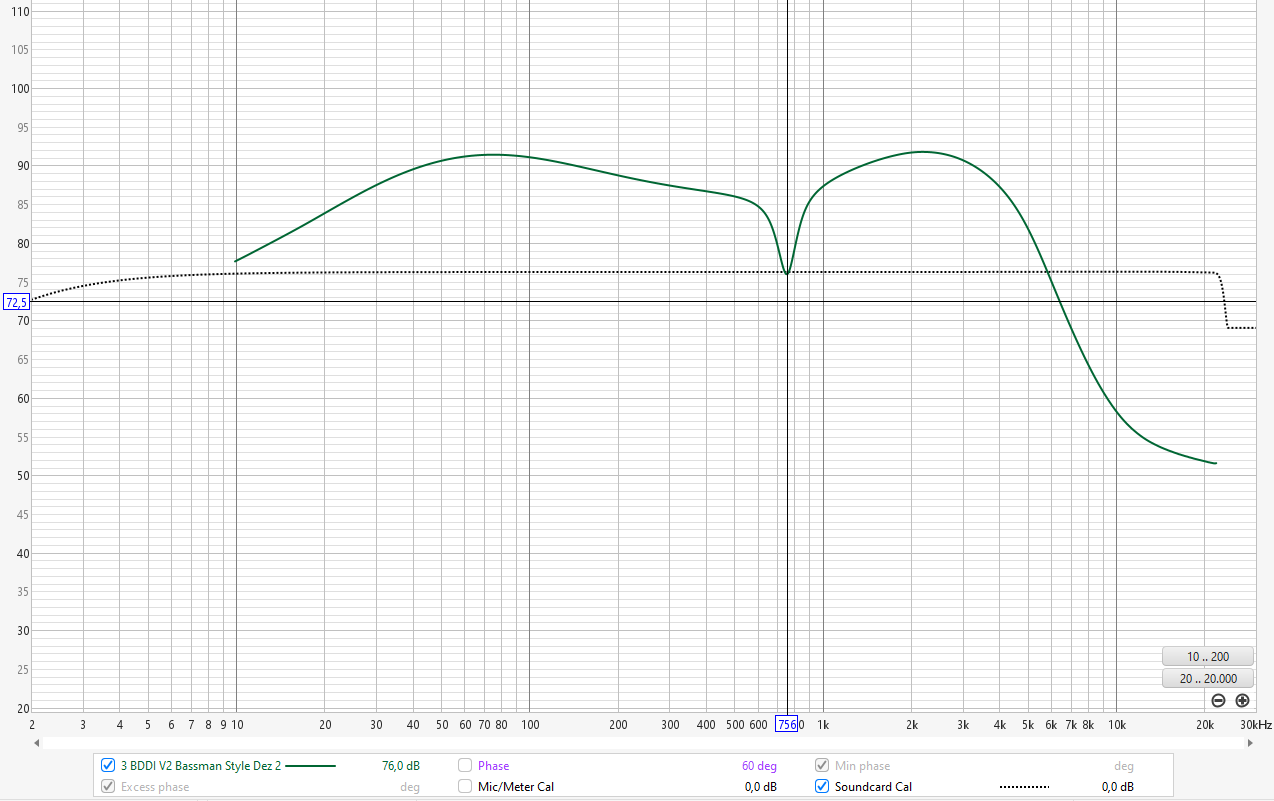This screenshot has width=1274, height=801.
Task: Click the green line sample of BDDI trace
Action: [x=310, y=766]
